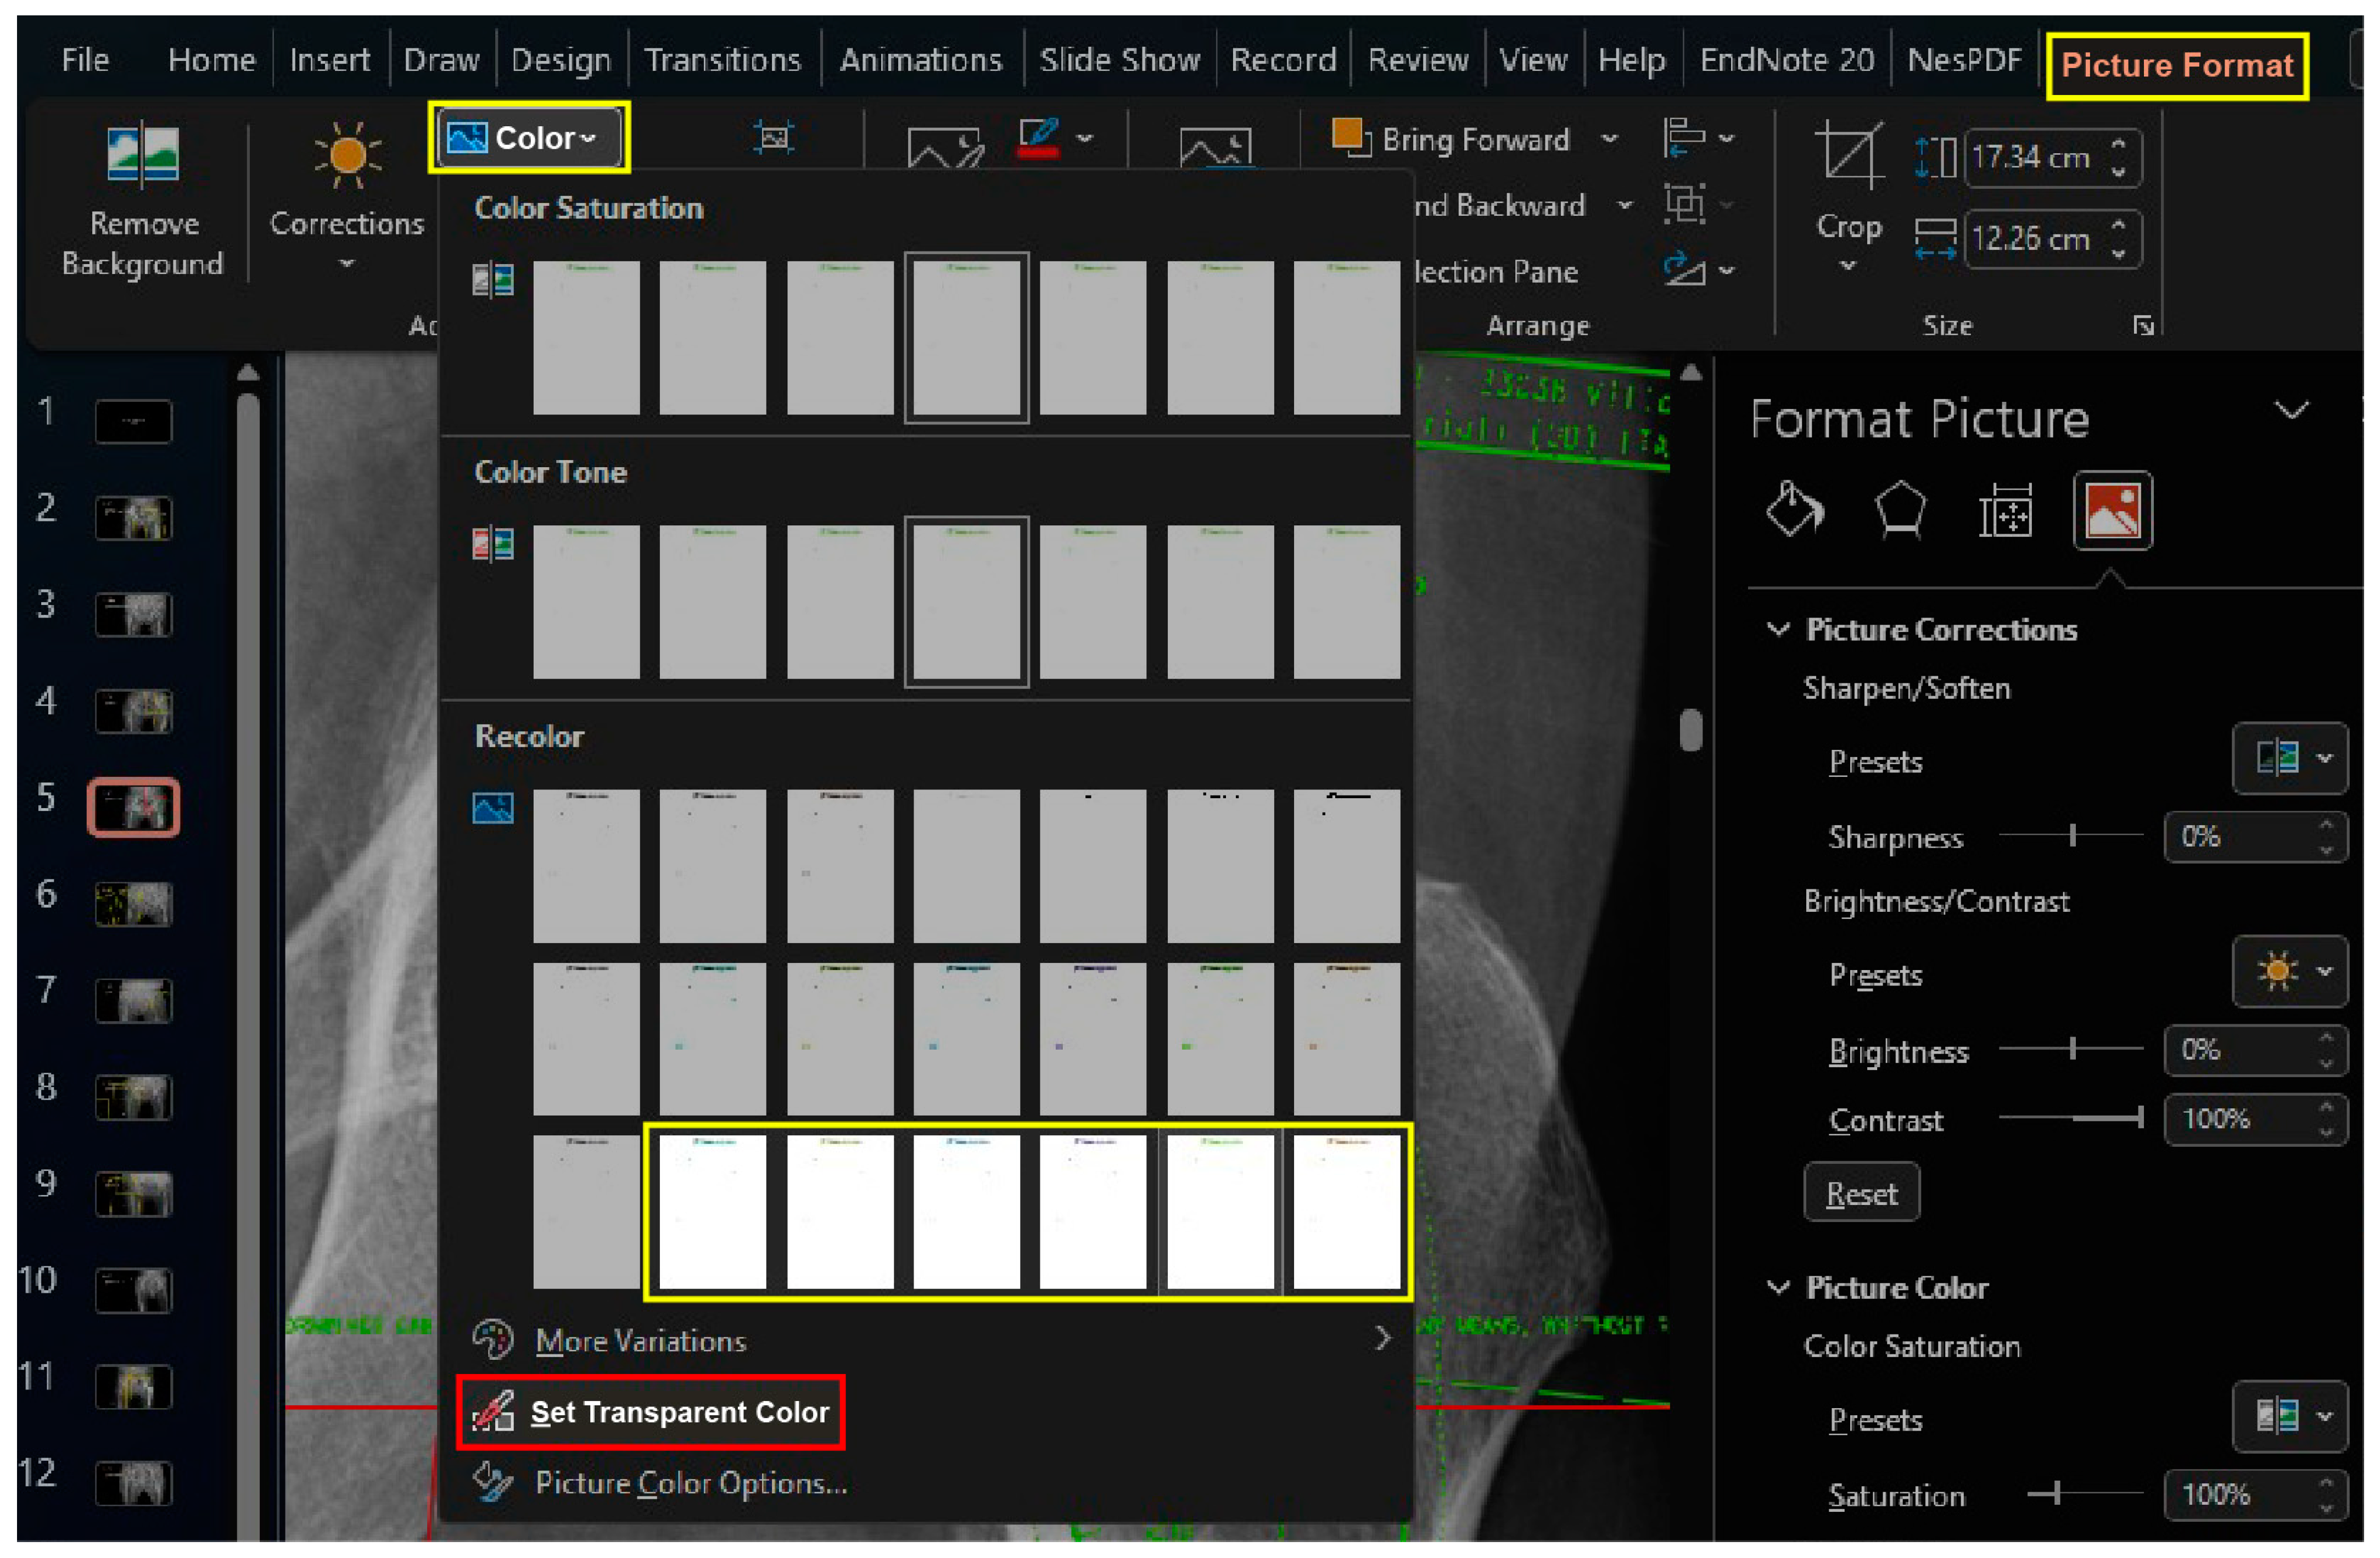This screenshot has width=2380, height=1558.
Task: Open Size & Properties tab icon
Action: click(2005, 511)
